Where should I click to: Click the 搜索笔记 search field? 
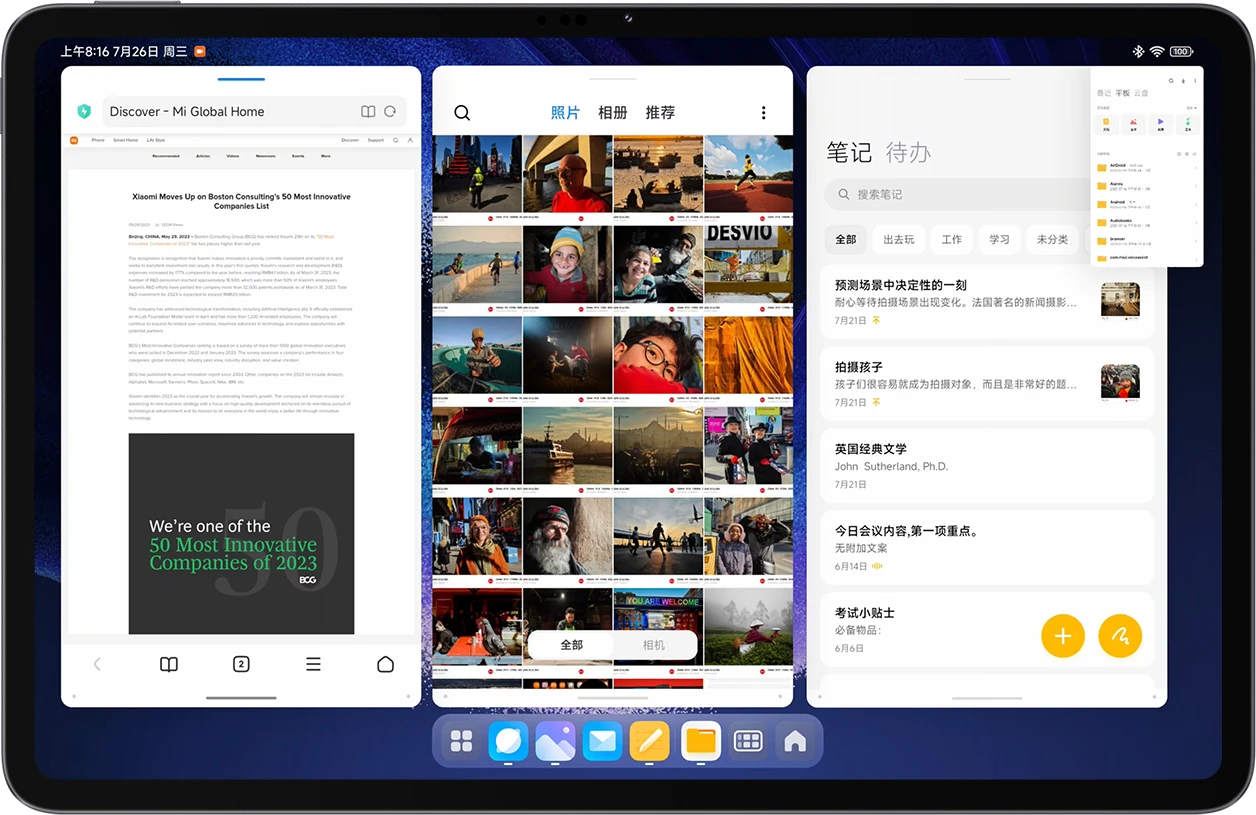(957, 194)
